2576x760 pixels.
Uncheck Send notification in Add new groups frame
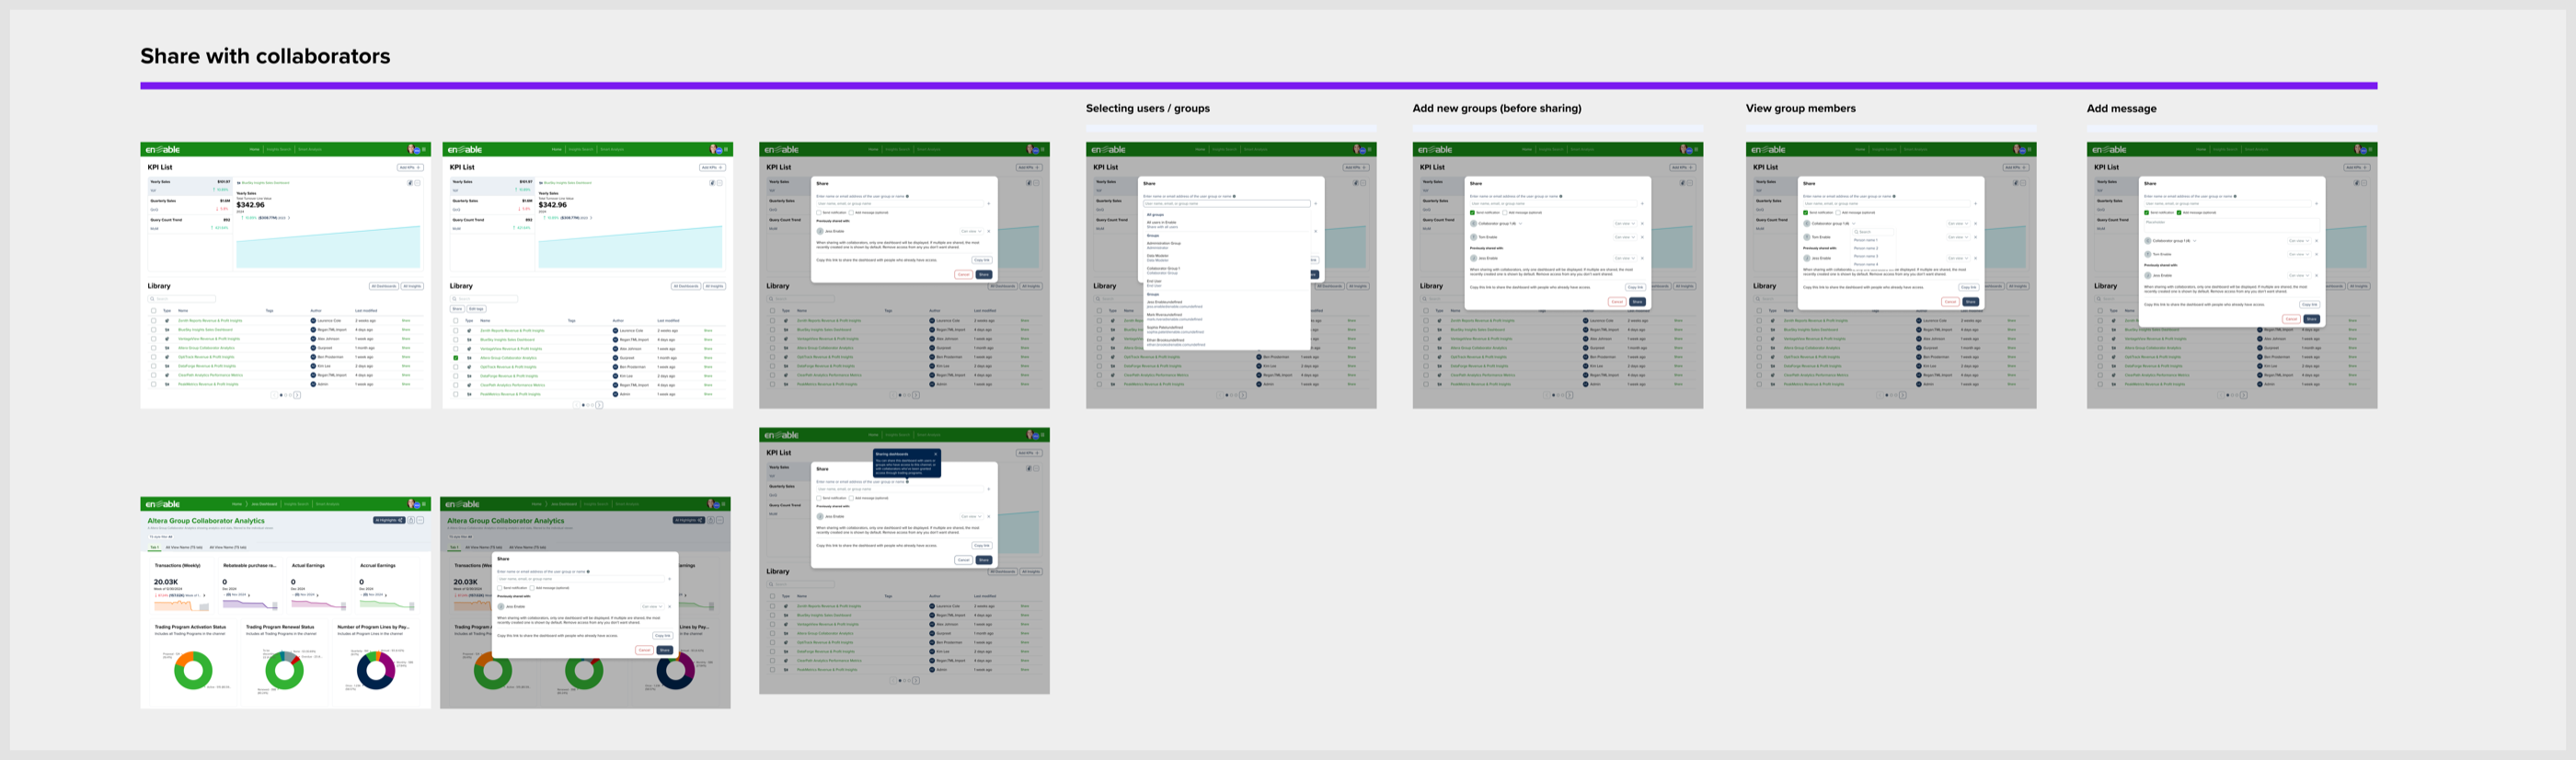click(x=1473, y=213)
